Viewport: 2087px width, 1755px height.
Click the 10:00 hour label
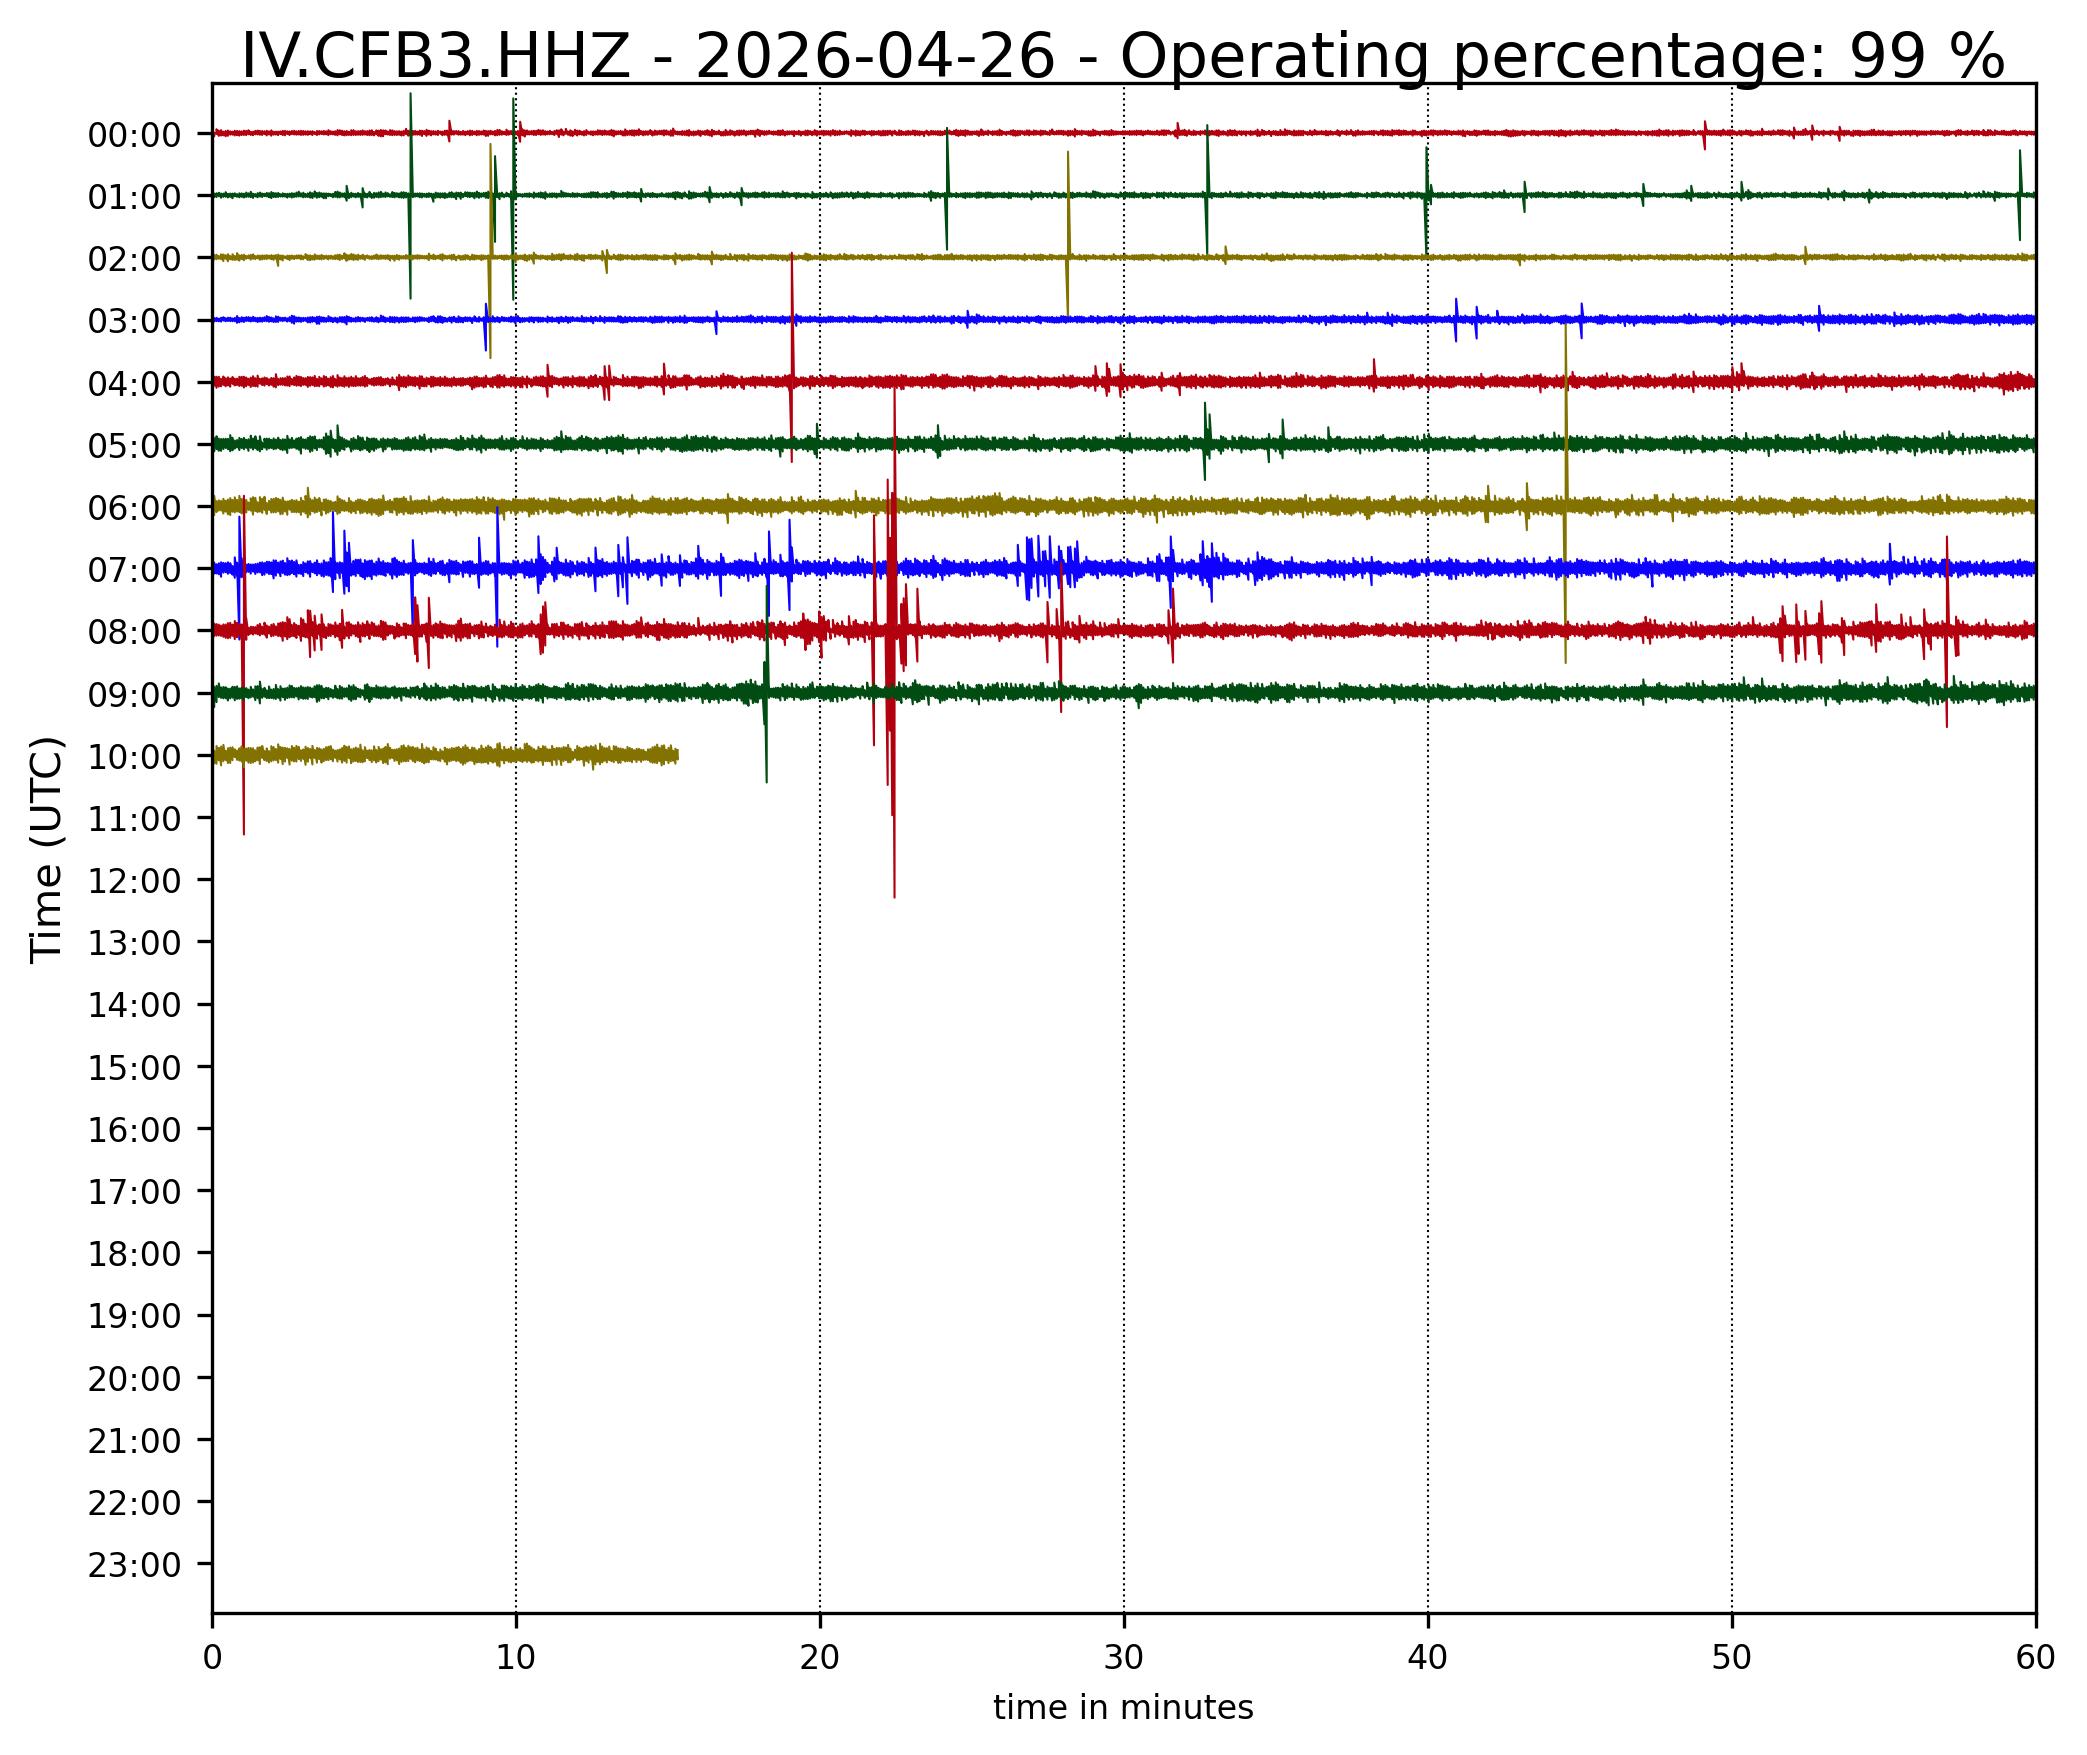(x=134, y=757)
